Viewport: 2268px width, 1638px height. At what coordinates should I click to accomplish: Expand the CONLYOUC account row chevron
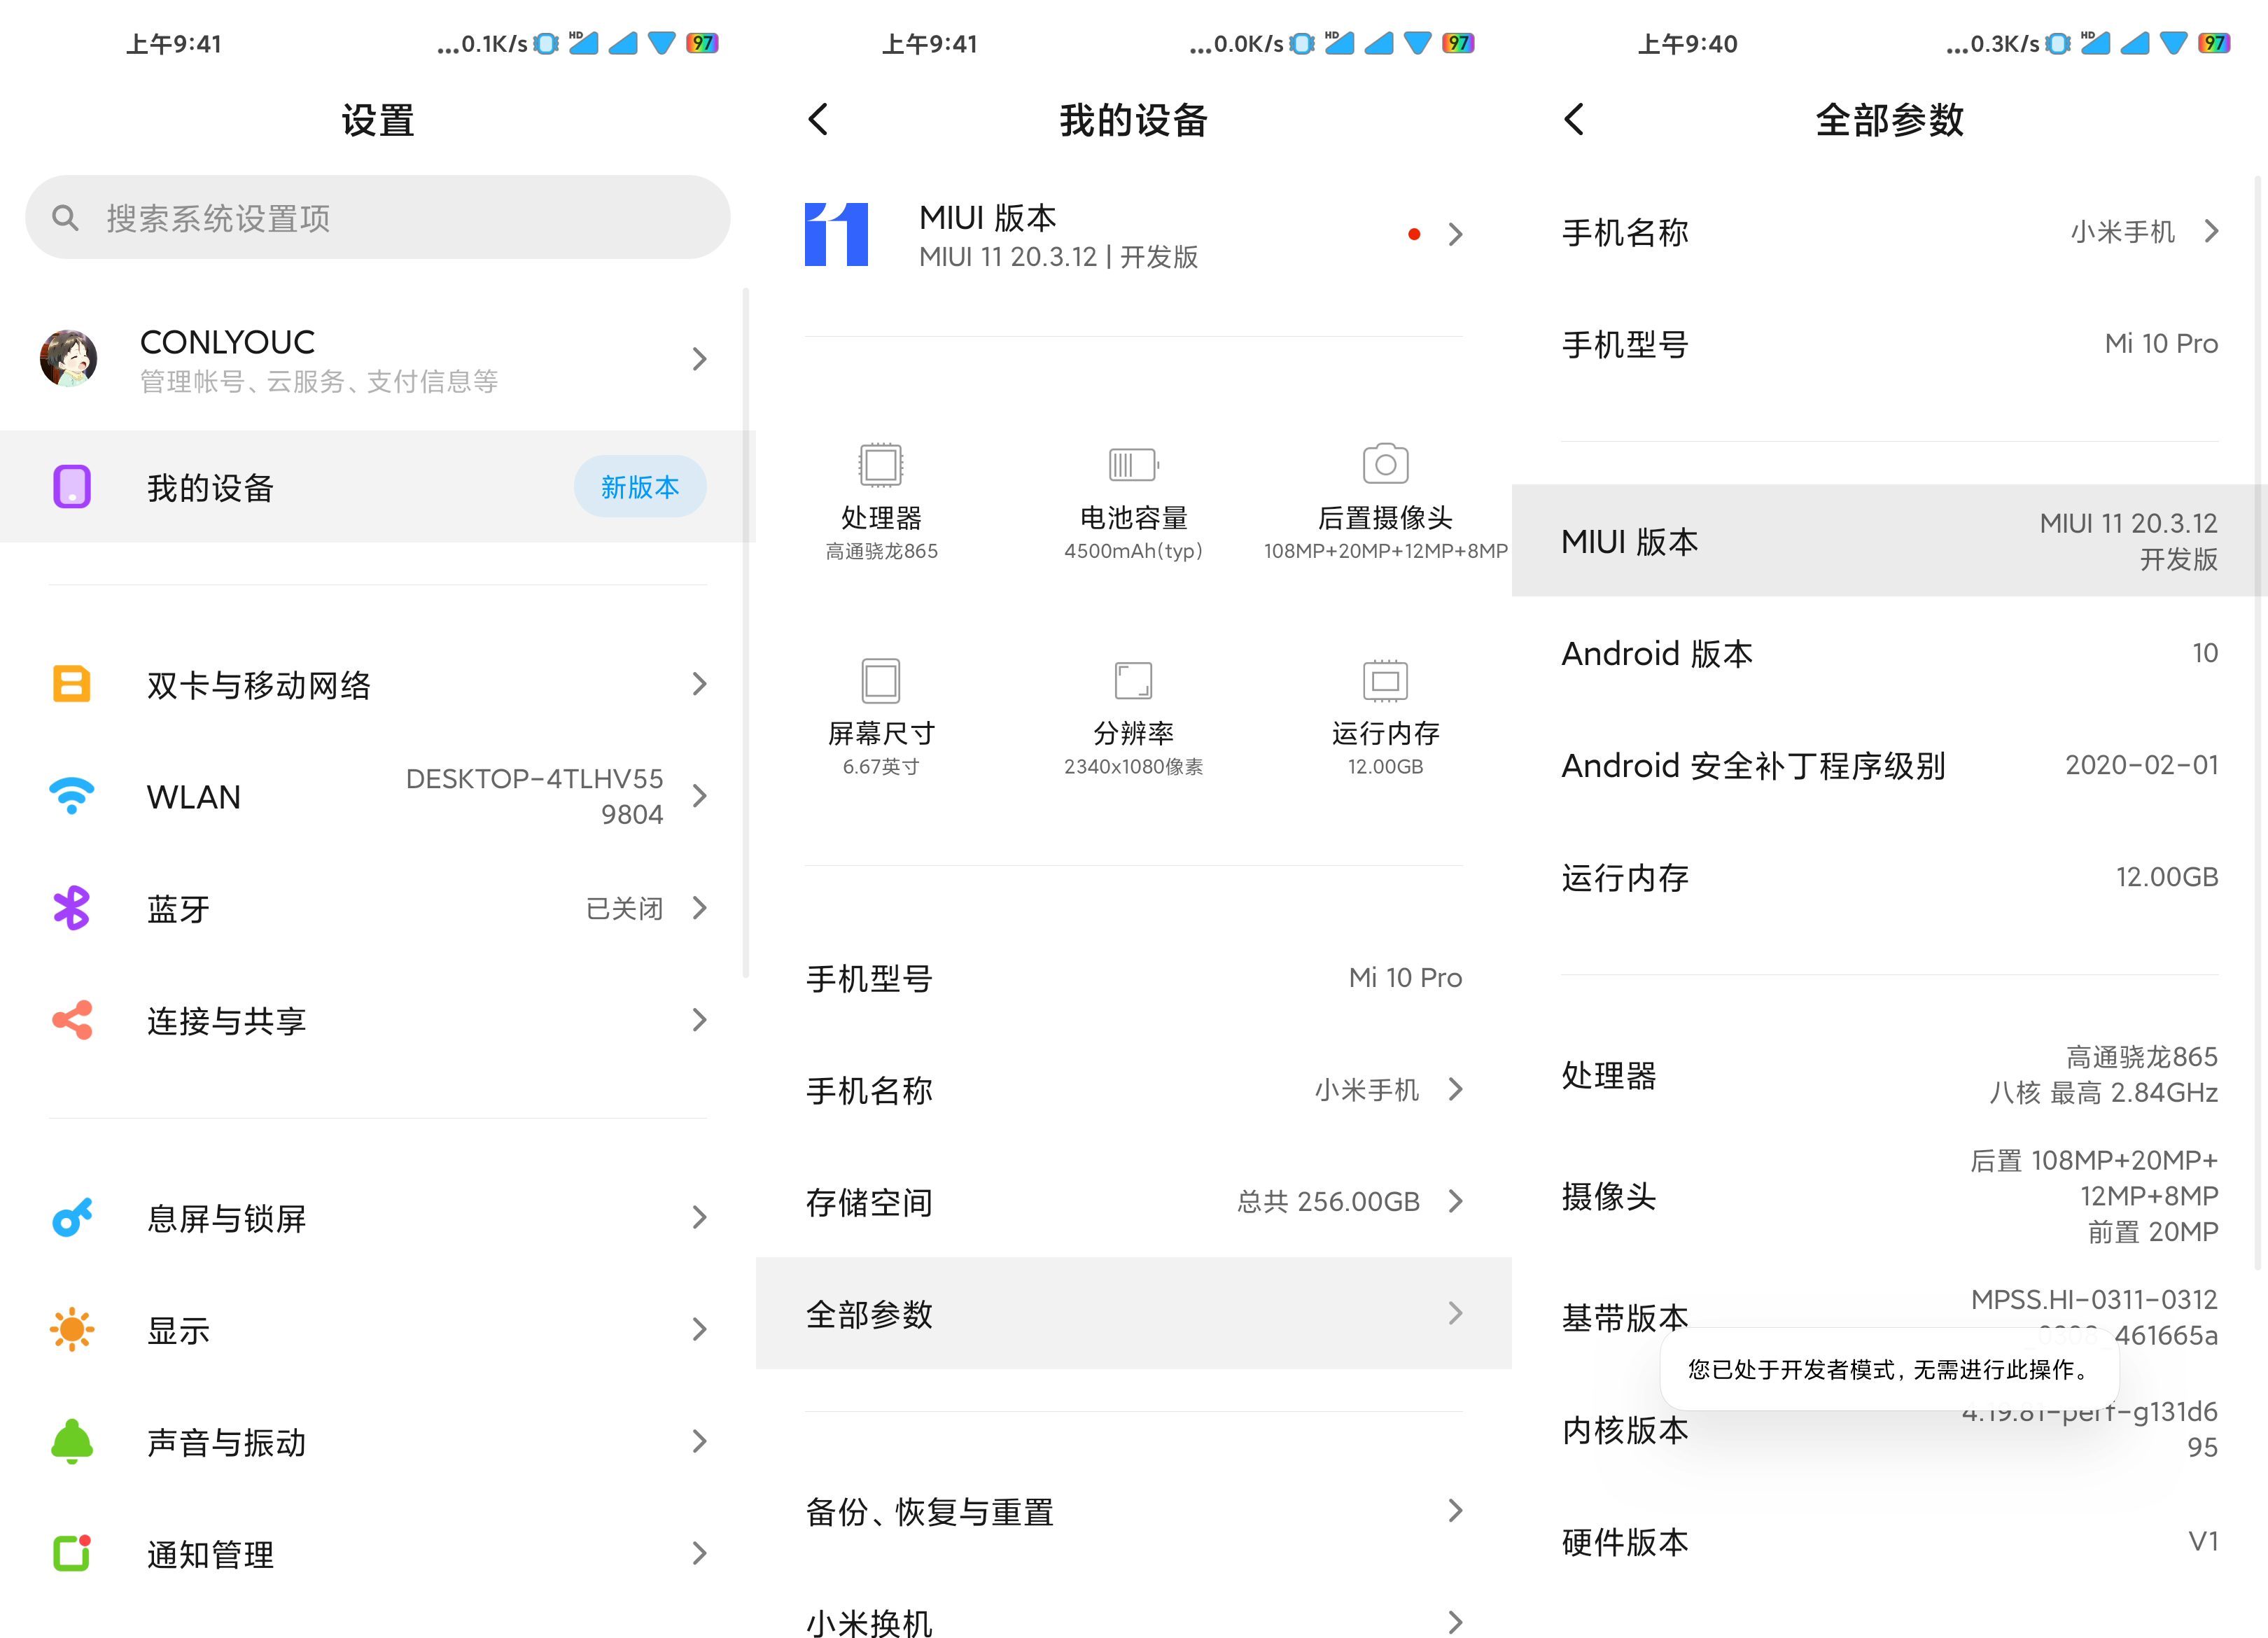(700, 359)
